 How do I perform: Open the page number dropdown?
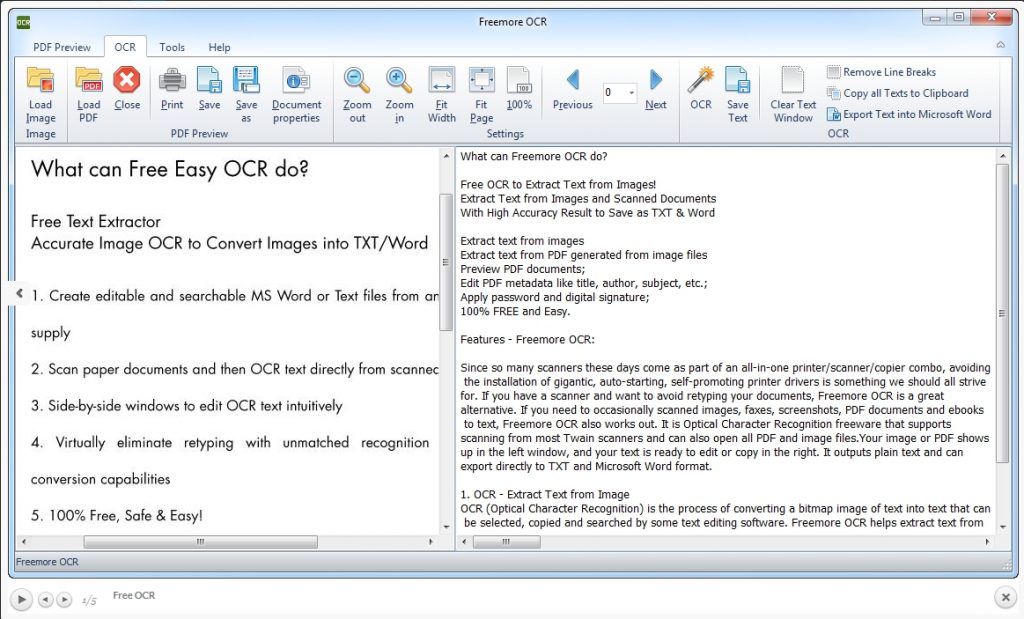[632, 93]
